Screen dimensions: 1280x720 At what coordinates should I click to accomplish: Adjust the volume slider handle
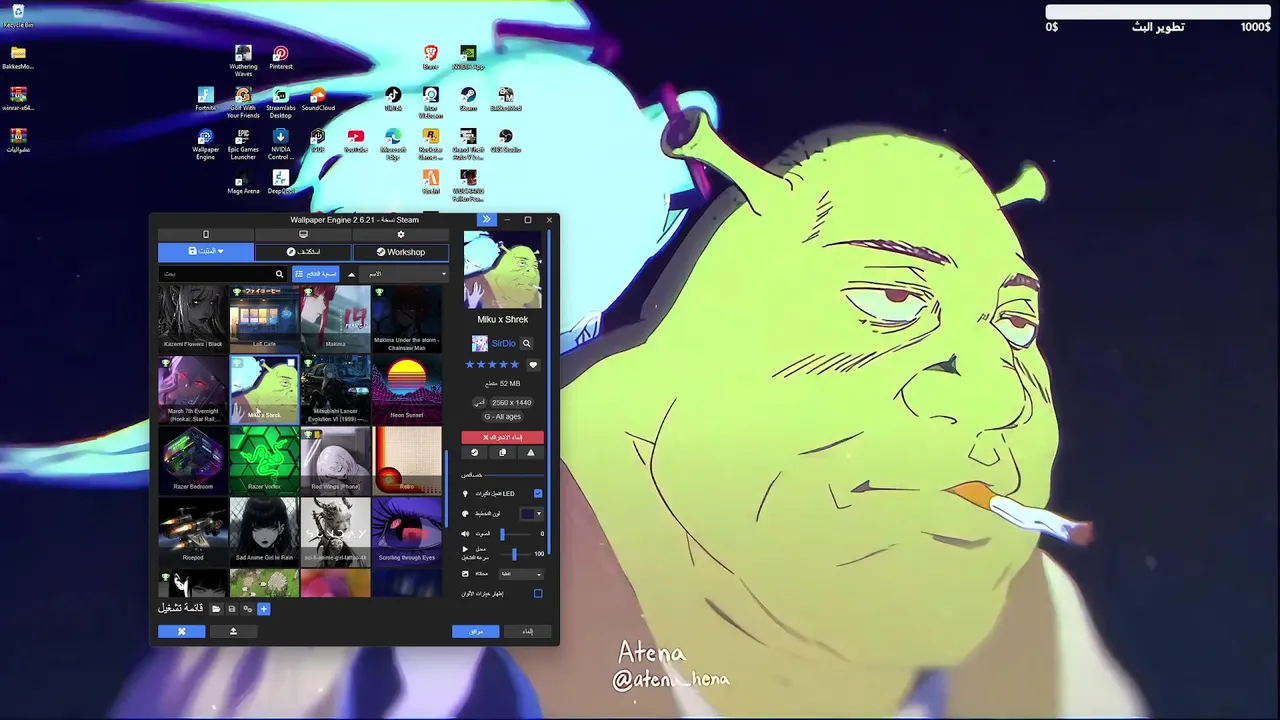coord(502,534)
